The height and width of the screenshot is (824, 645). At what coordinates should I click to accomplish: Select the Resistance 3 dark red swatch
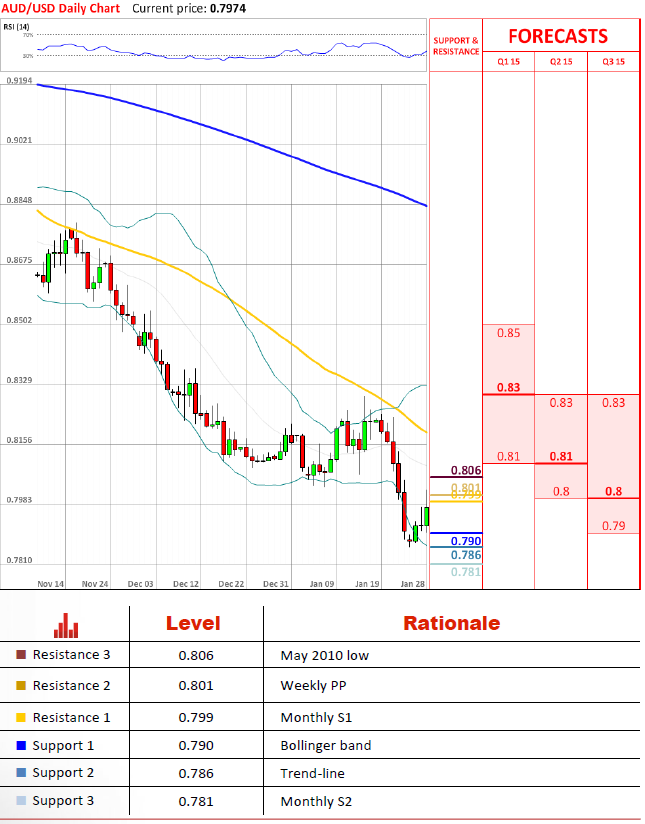[21, 655]
